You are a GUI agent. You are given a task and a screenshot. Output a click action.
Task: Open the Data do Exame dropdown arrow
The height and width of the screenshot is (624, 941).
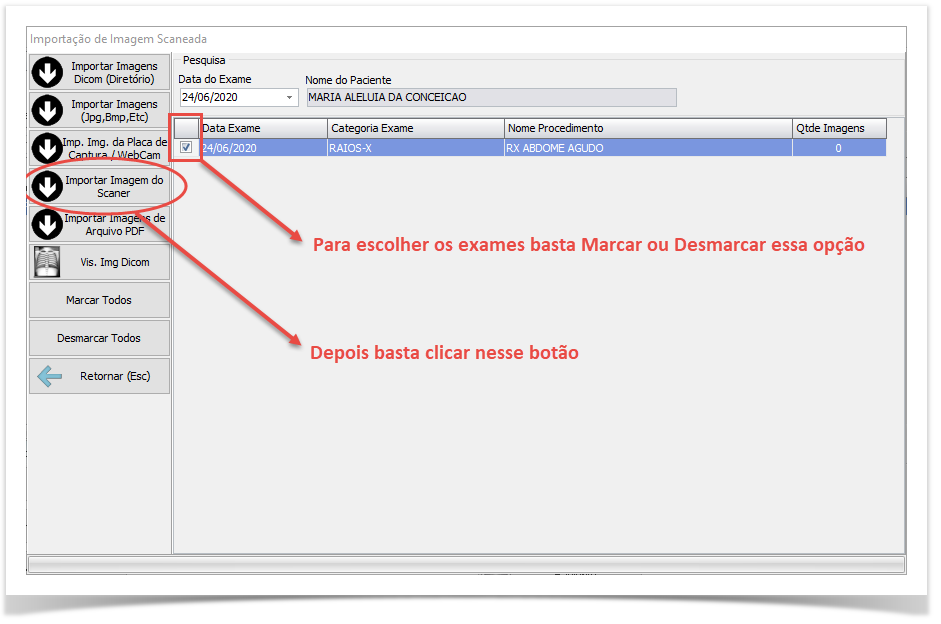tap(290, 98)
